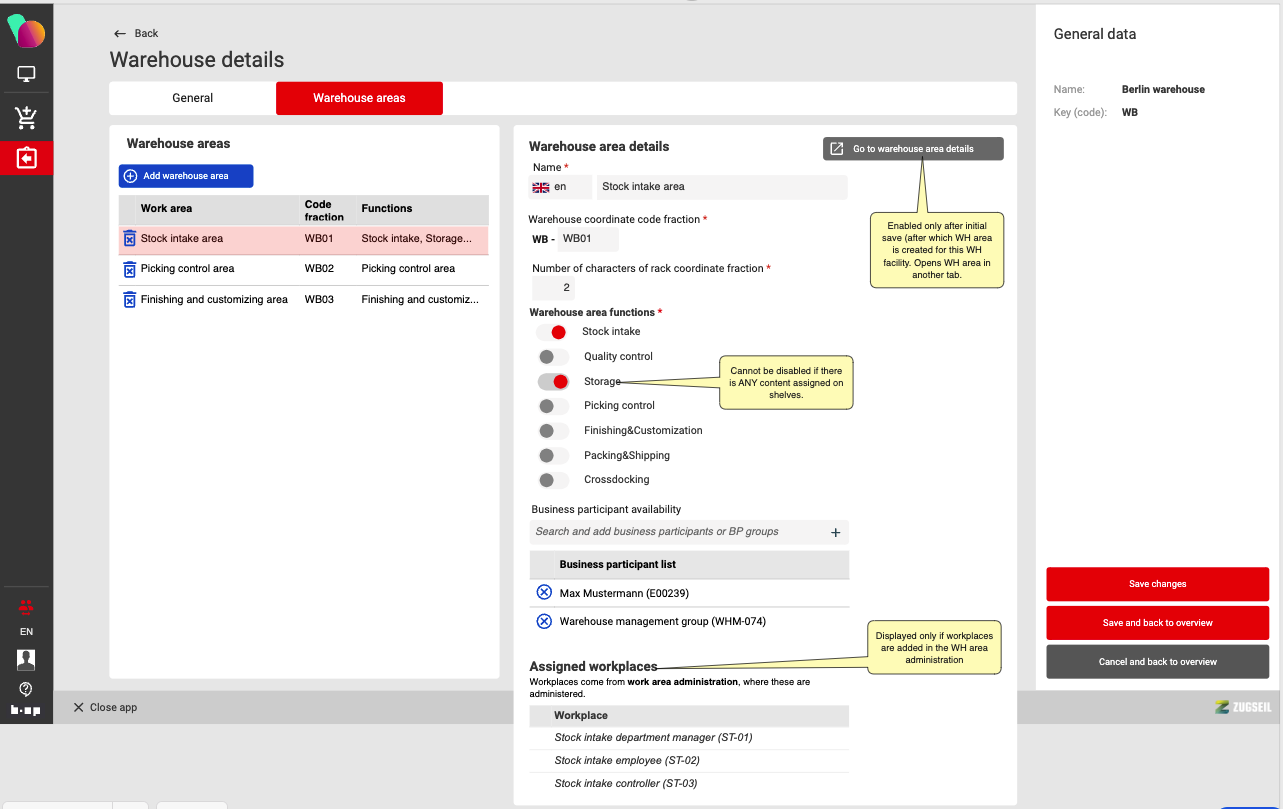The height and width of the screenshot is (809, 1283).
Task: Switch to the General tab
Action: pos(192,98)
